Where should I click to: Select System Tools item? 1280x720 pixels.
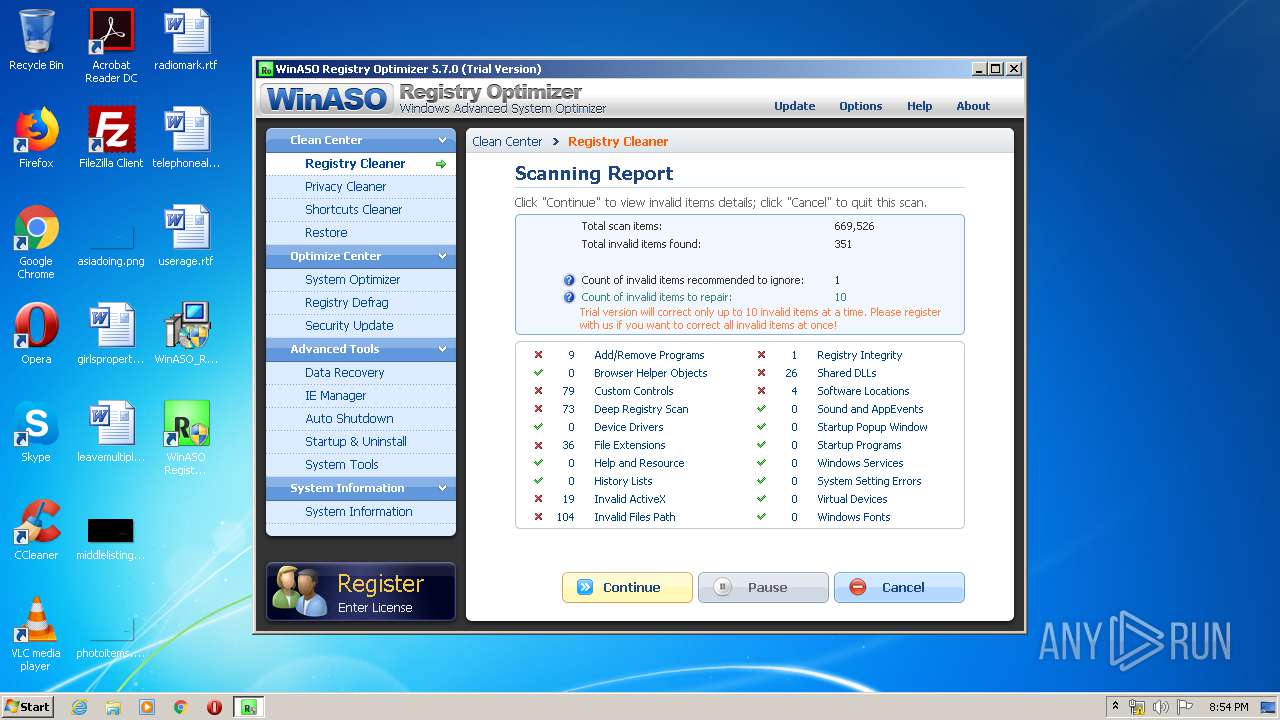point(361,464)
